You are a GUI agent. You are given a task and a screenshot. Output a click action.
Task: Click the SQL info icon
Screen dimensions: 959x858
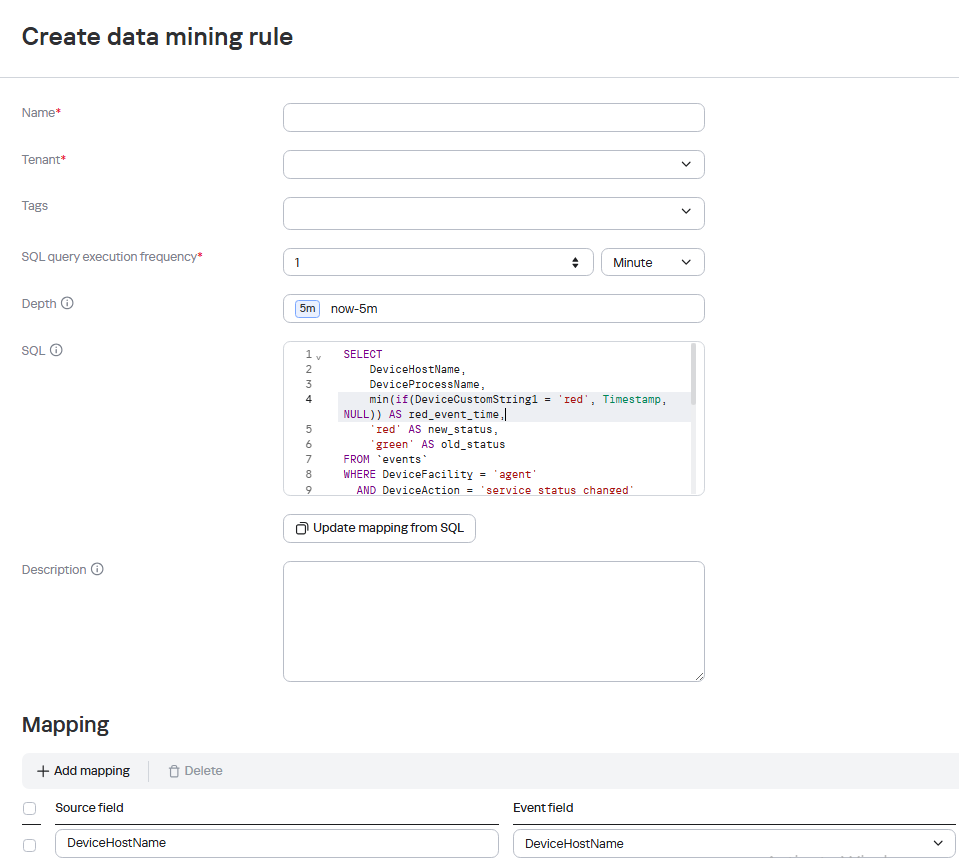point(56,350)
